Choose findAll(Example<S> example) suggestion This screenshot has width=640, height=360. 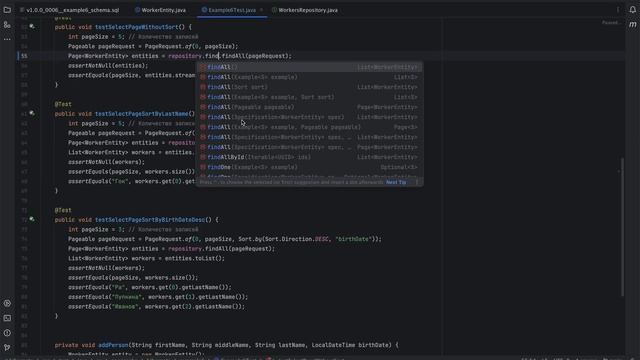[309, 77]
